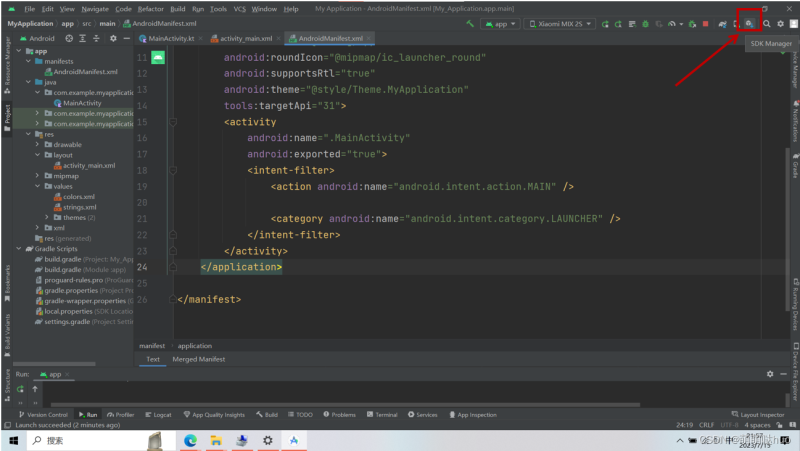Select the Text tab below editor
Screen dimensions: 800x451
pyautogui.click(x=153, y=359)
